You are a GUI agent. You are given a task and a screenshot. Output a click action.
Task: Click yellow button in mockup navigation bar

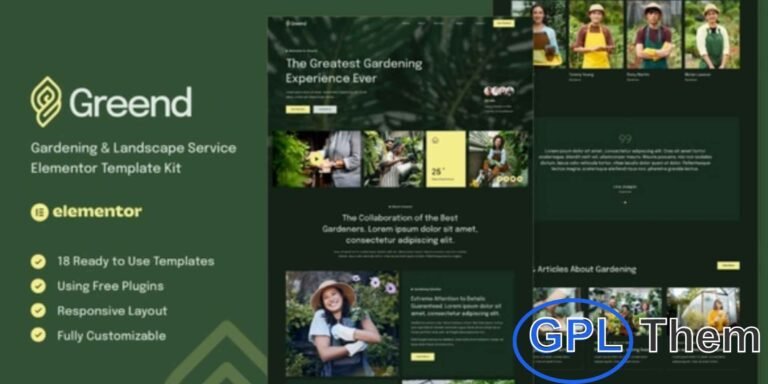504,23
